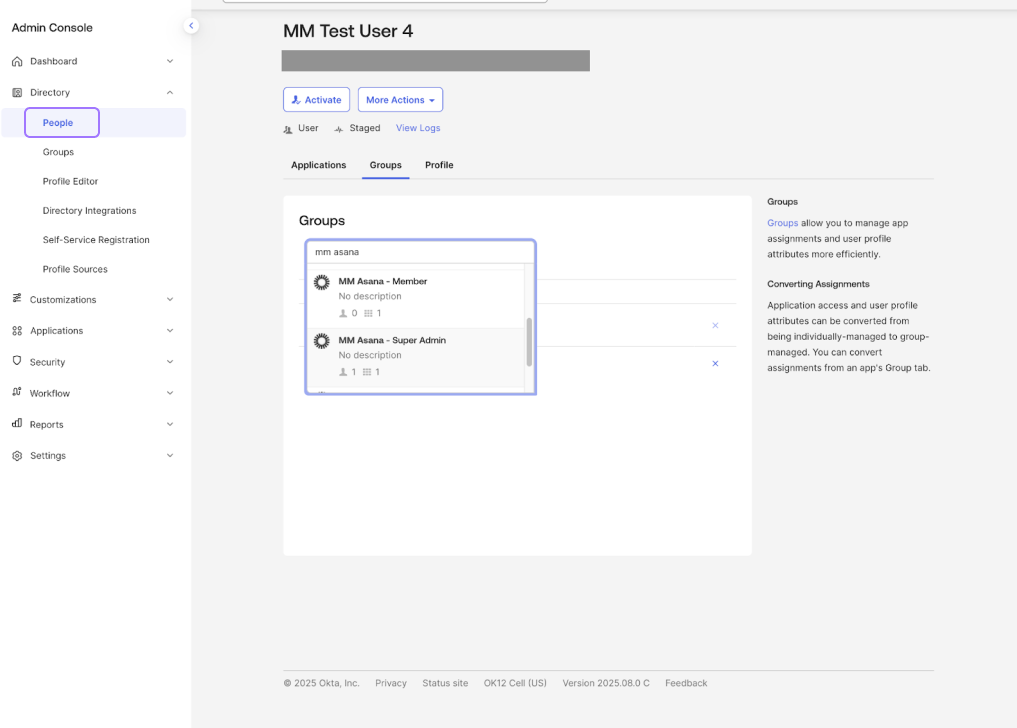
Task: Collapse the Directory section chevron
Action: [x=169, y=93]
